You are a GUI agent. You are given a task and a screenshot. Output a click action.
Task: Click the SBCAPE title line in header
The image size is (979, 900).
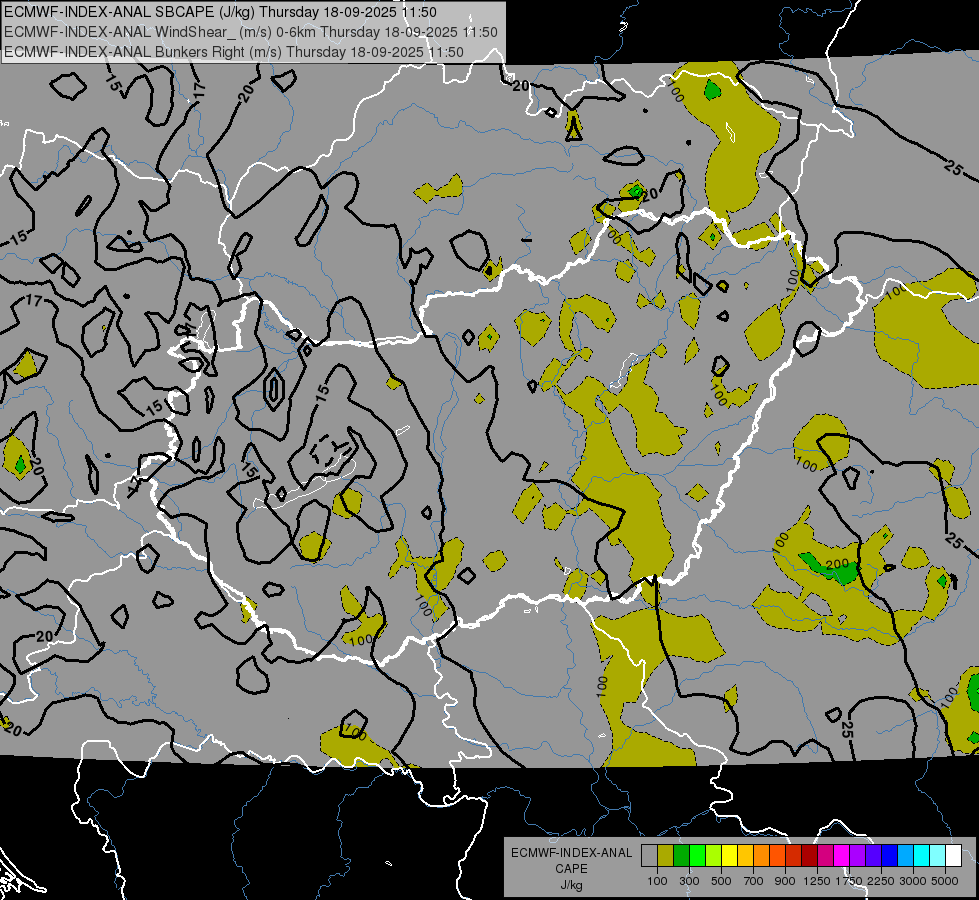[x=220, y=12]
